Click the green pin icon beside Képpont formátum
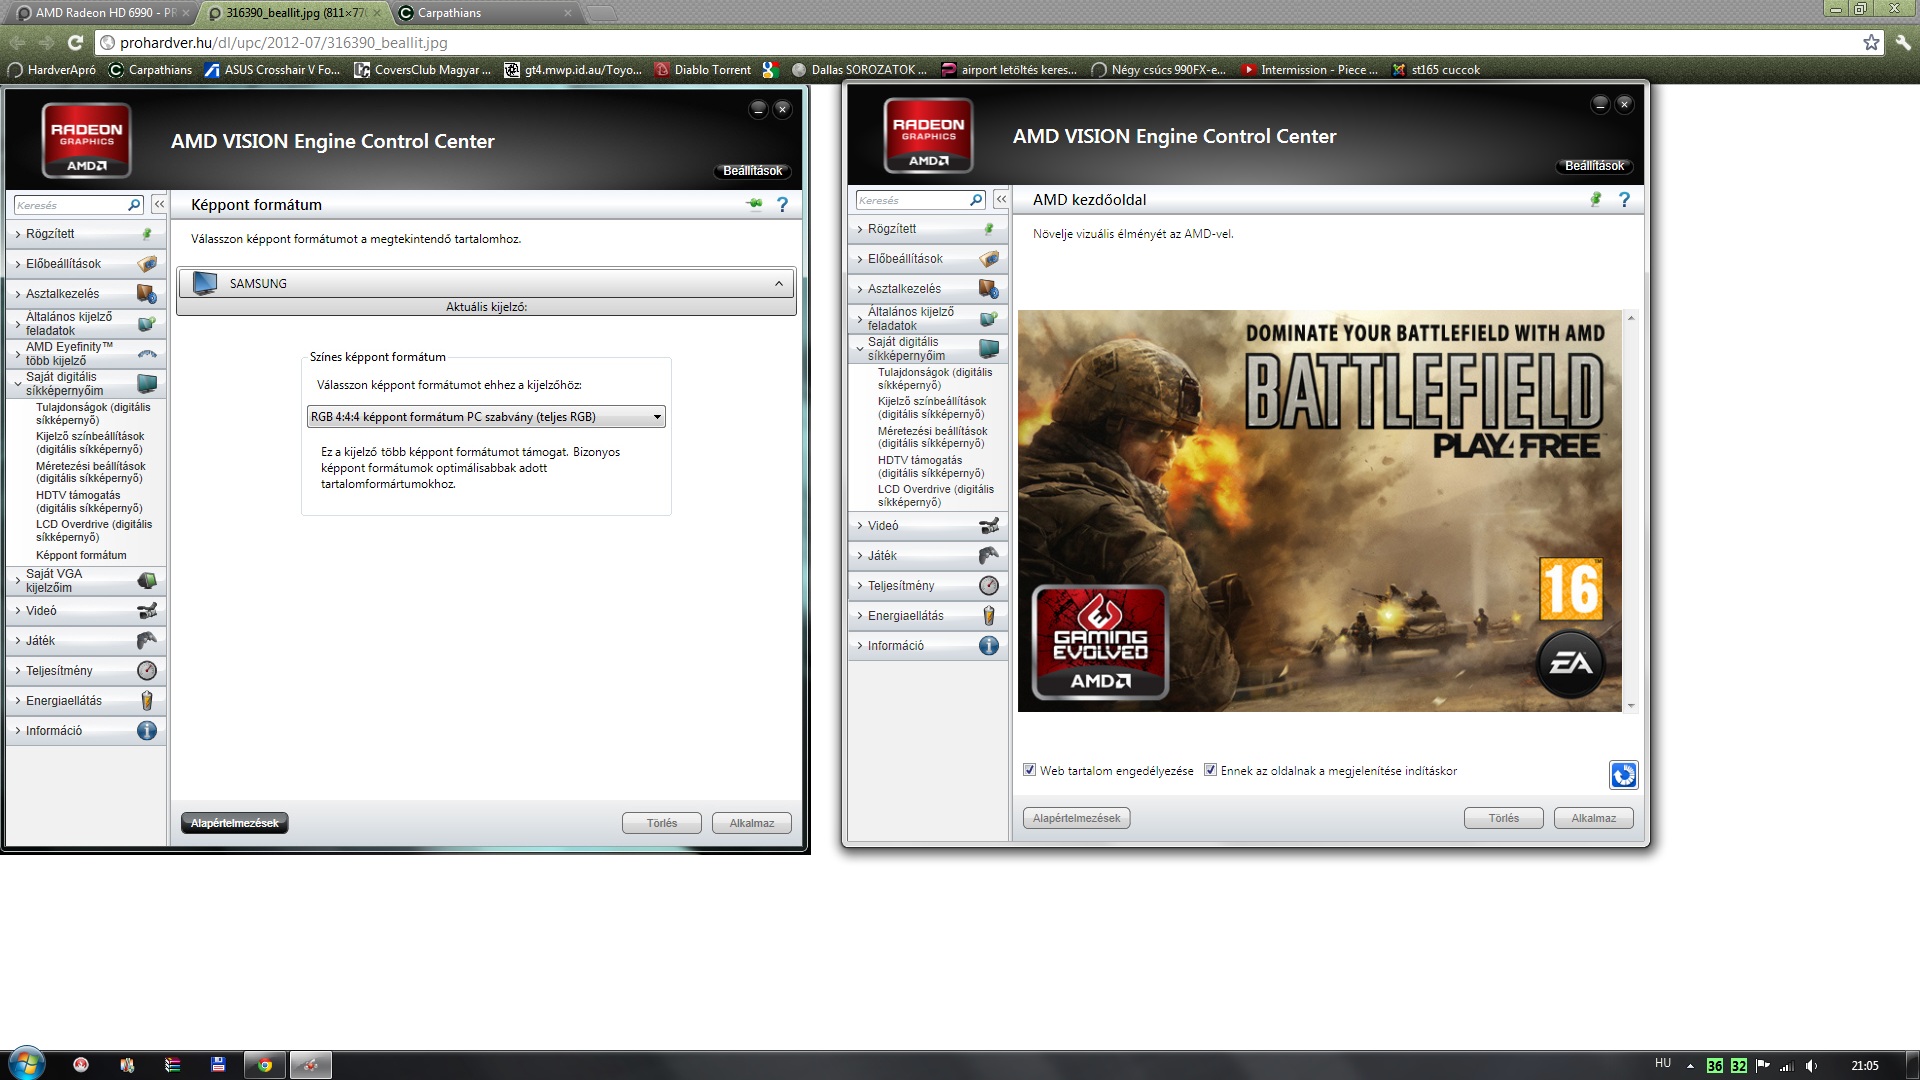 point(754,204)
